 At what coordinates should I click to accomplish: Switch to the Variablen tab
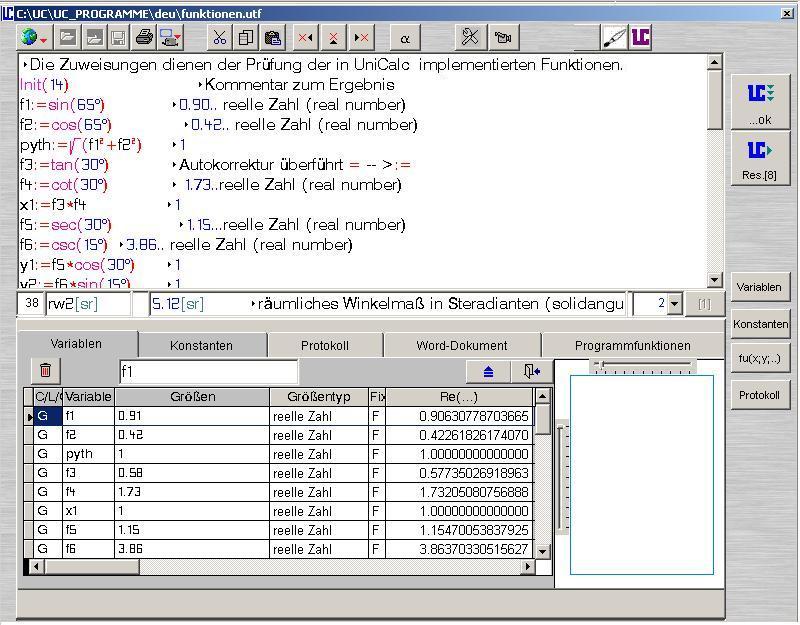77,344
